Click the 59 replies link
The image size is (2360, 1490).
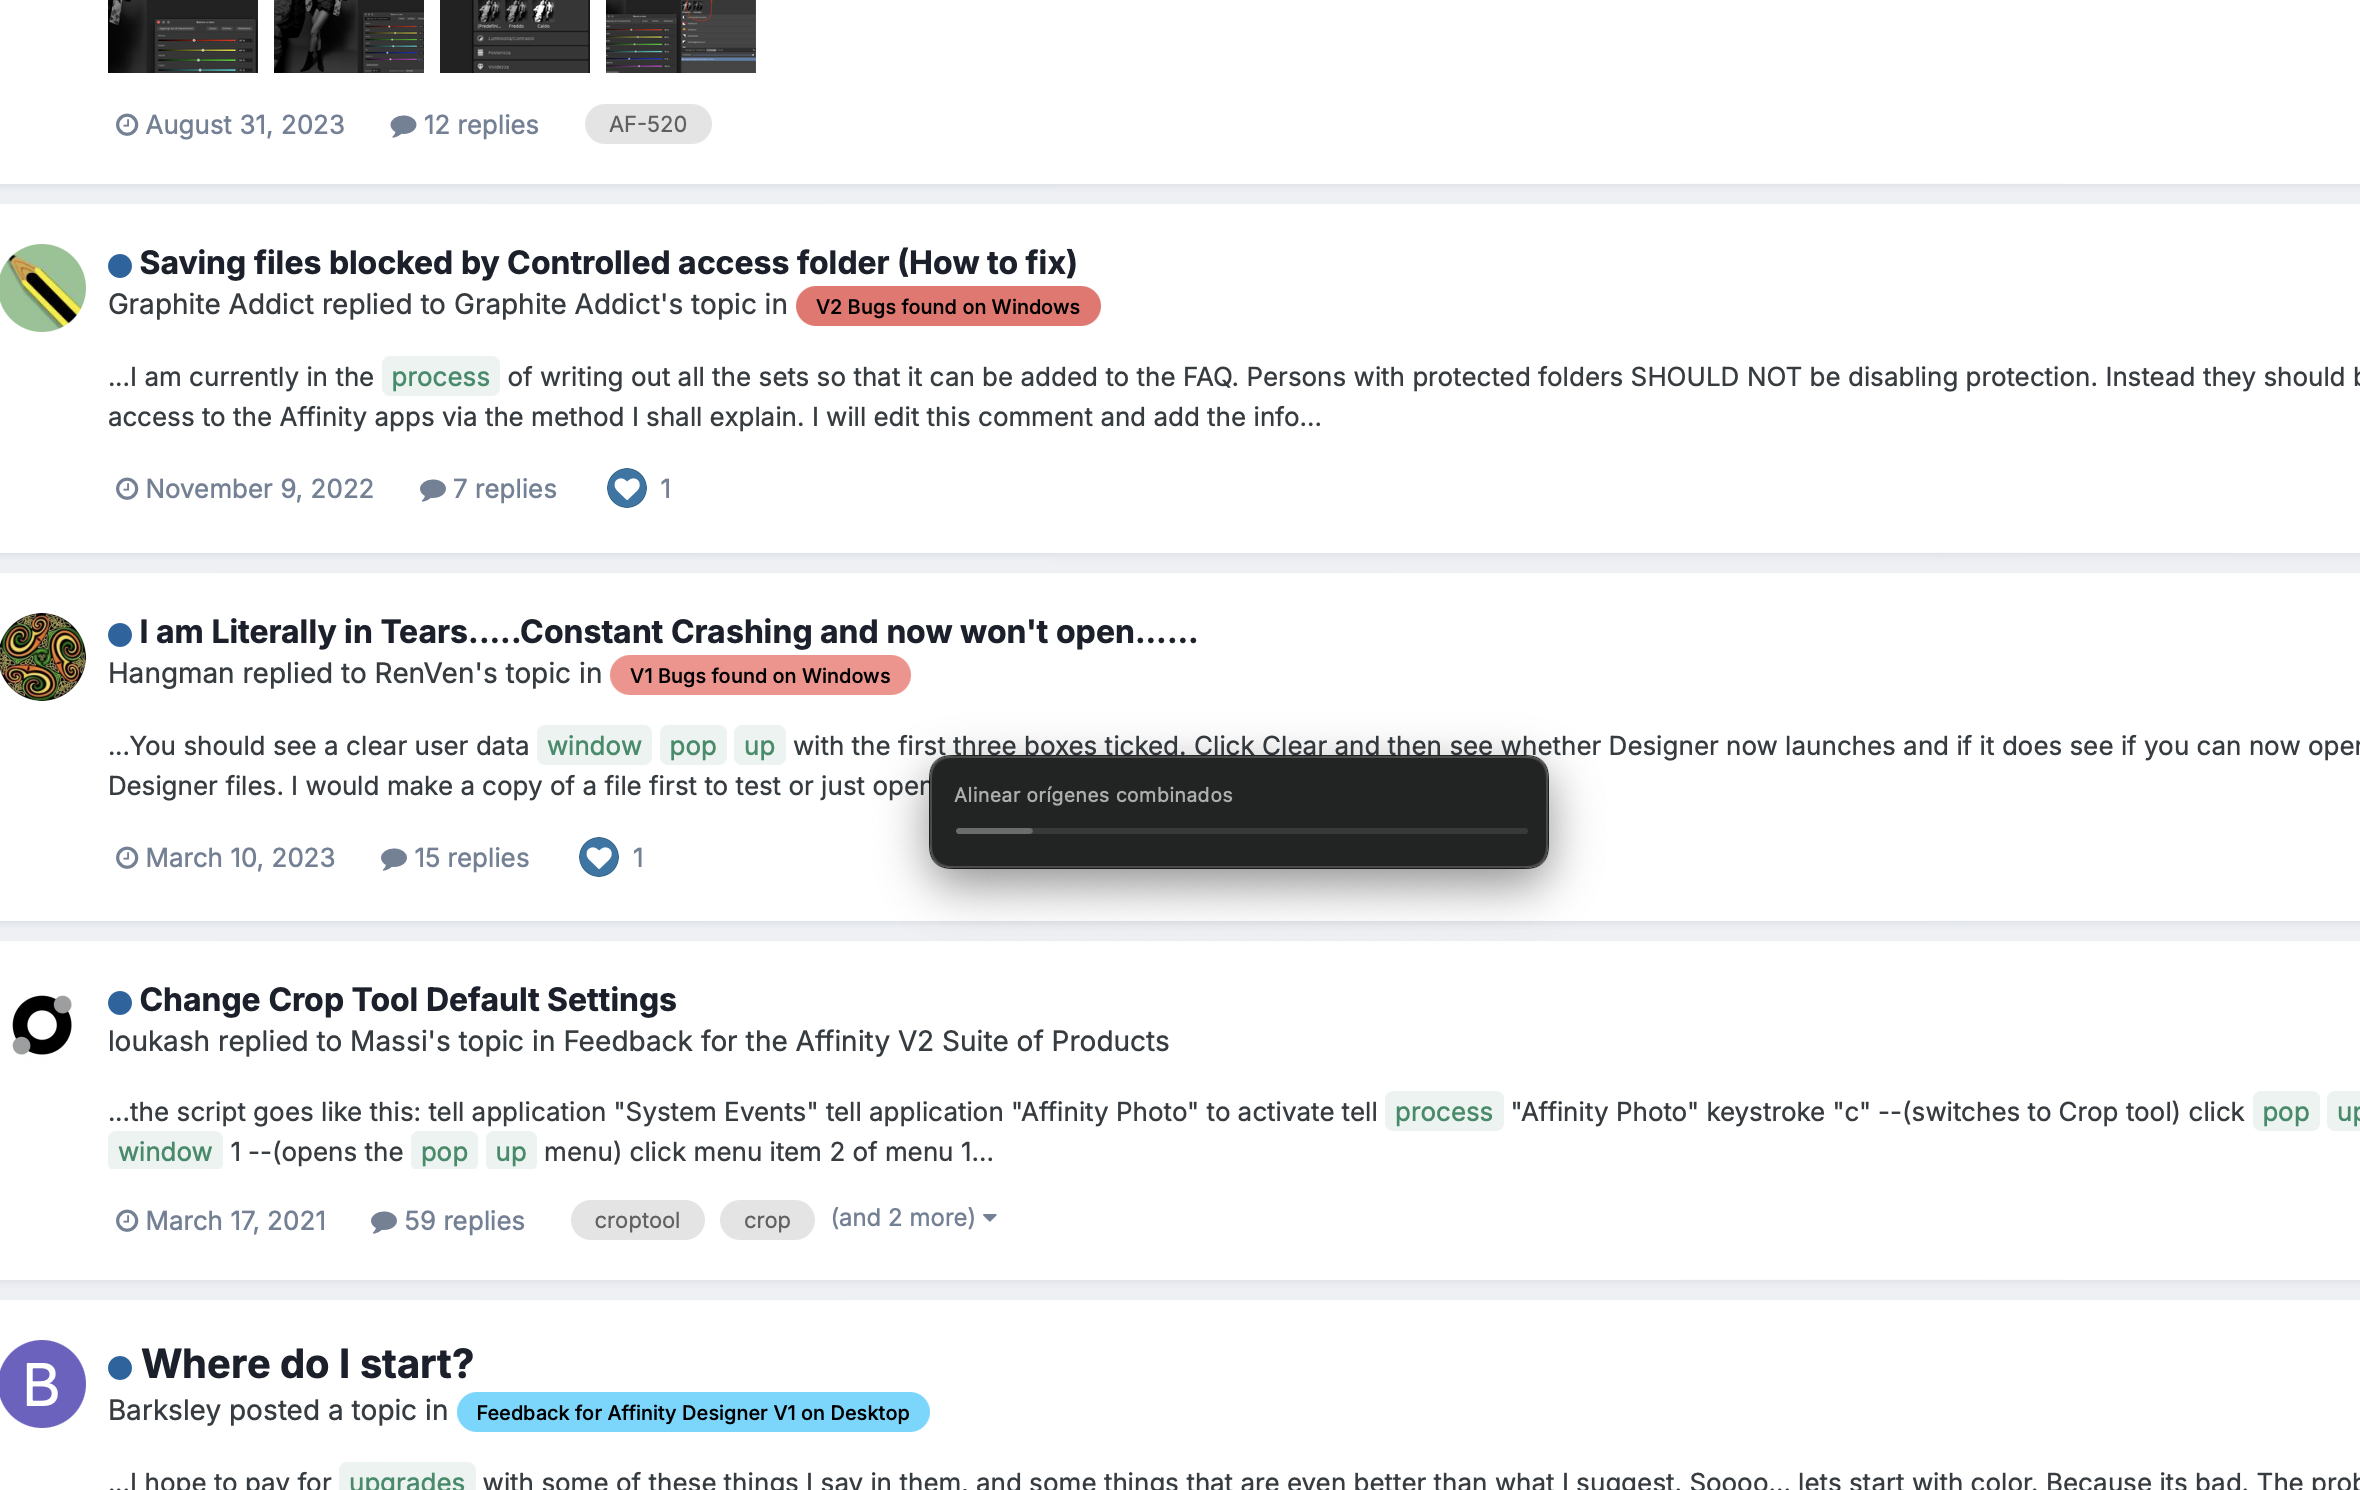tap(463, 1221)
